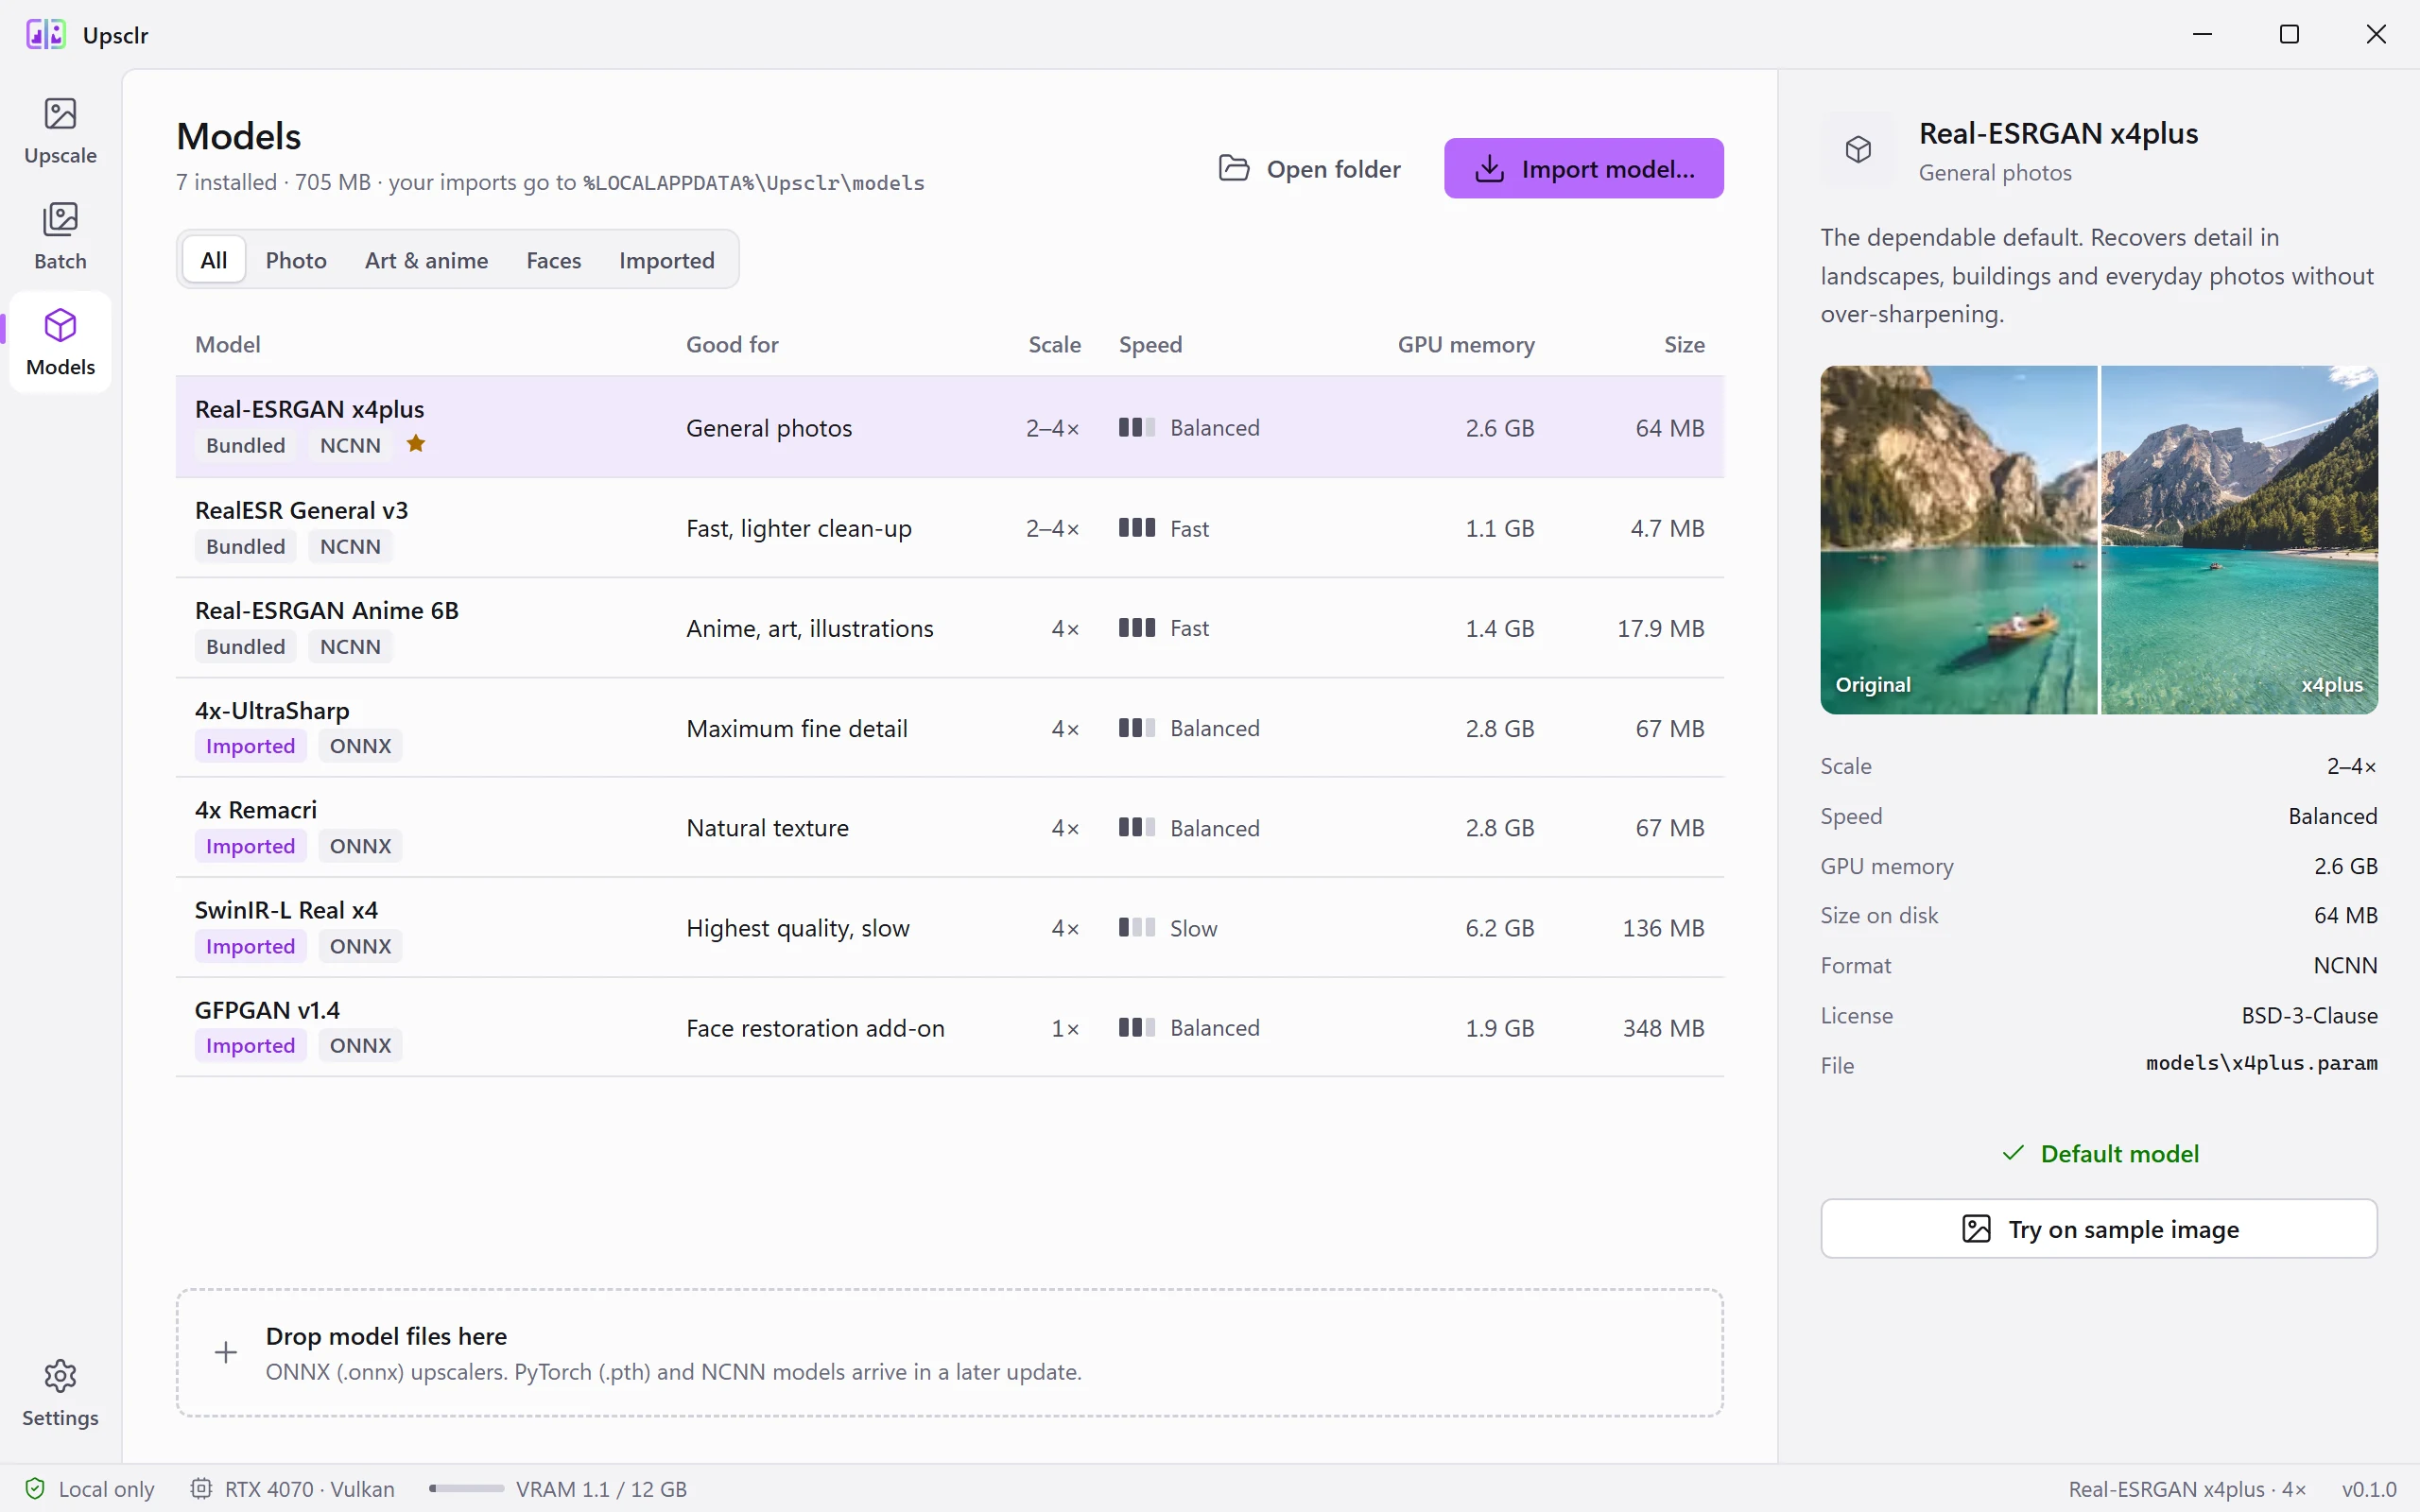Click 'Face restoration add-on' description
This screenshot has width=2420, height=1512.
click(815, 1028)
